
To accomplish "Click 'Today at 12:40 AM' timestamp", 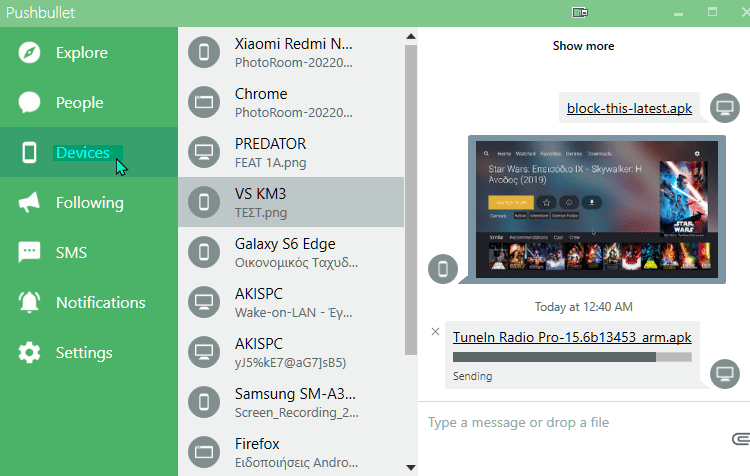I will pyautogui.click(x=584, y=307).
